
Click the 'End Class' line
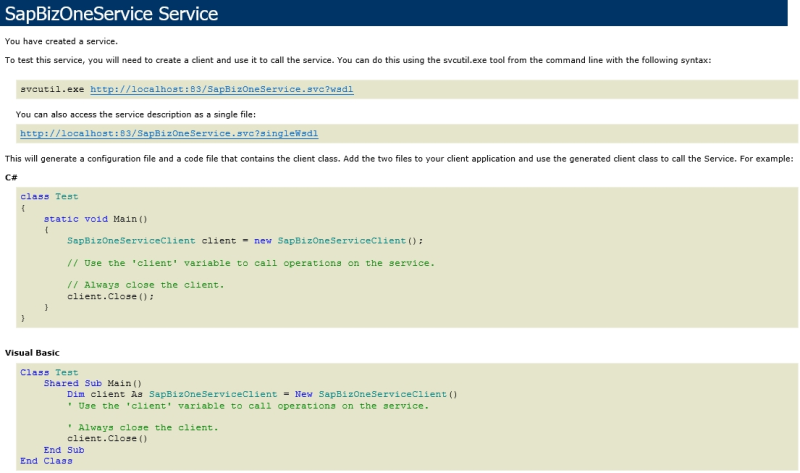coord(46,461)
